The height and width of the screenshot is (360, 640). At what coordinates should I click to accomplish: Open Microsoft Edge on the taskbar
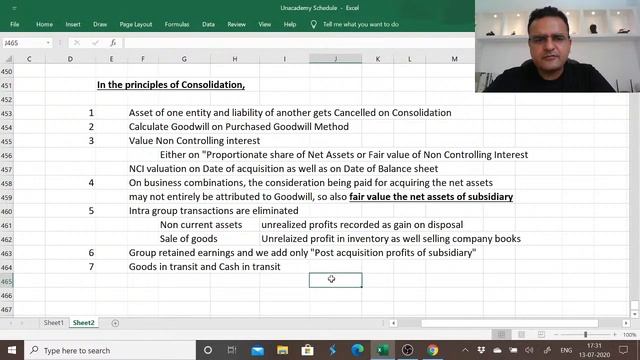357,350
